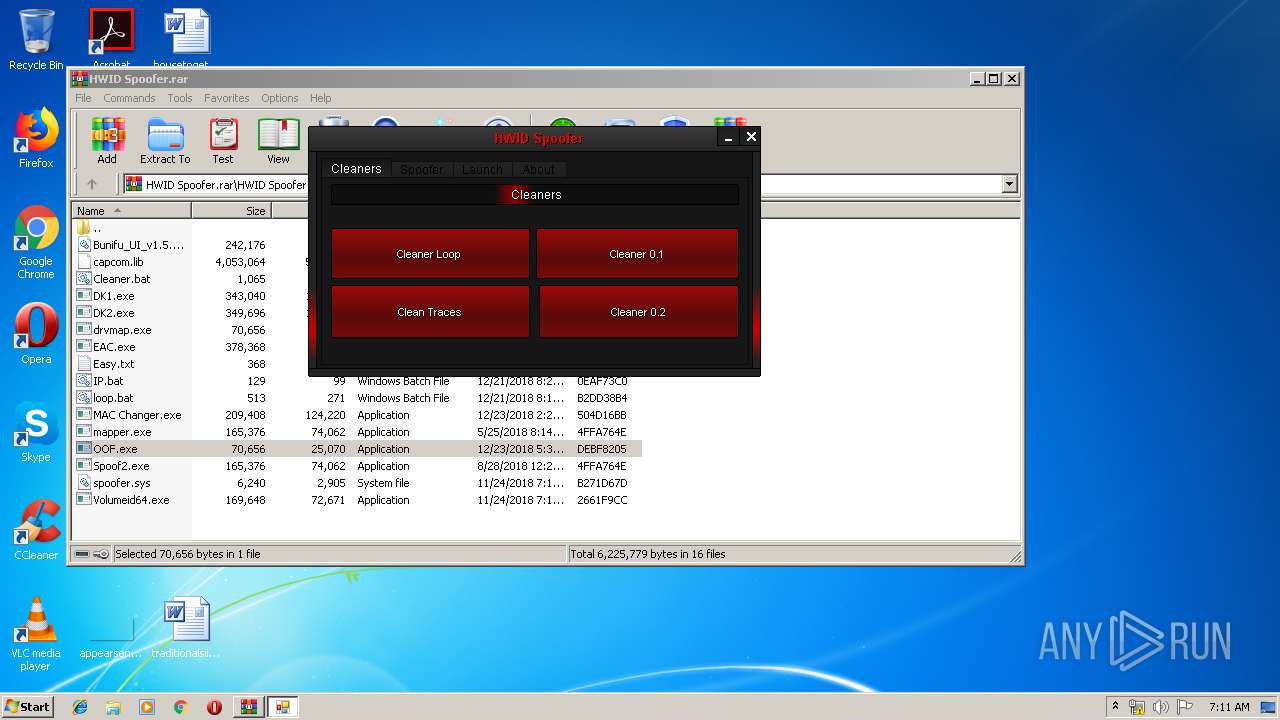Open Acrobat Reader desktop shortcut
Screen dimensions: 1280x720
click(112, 38)
